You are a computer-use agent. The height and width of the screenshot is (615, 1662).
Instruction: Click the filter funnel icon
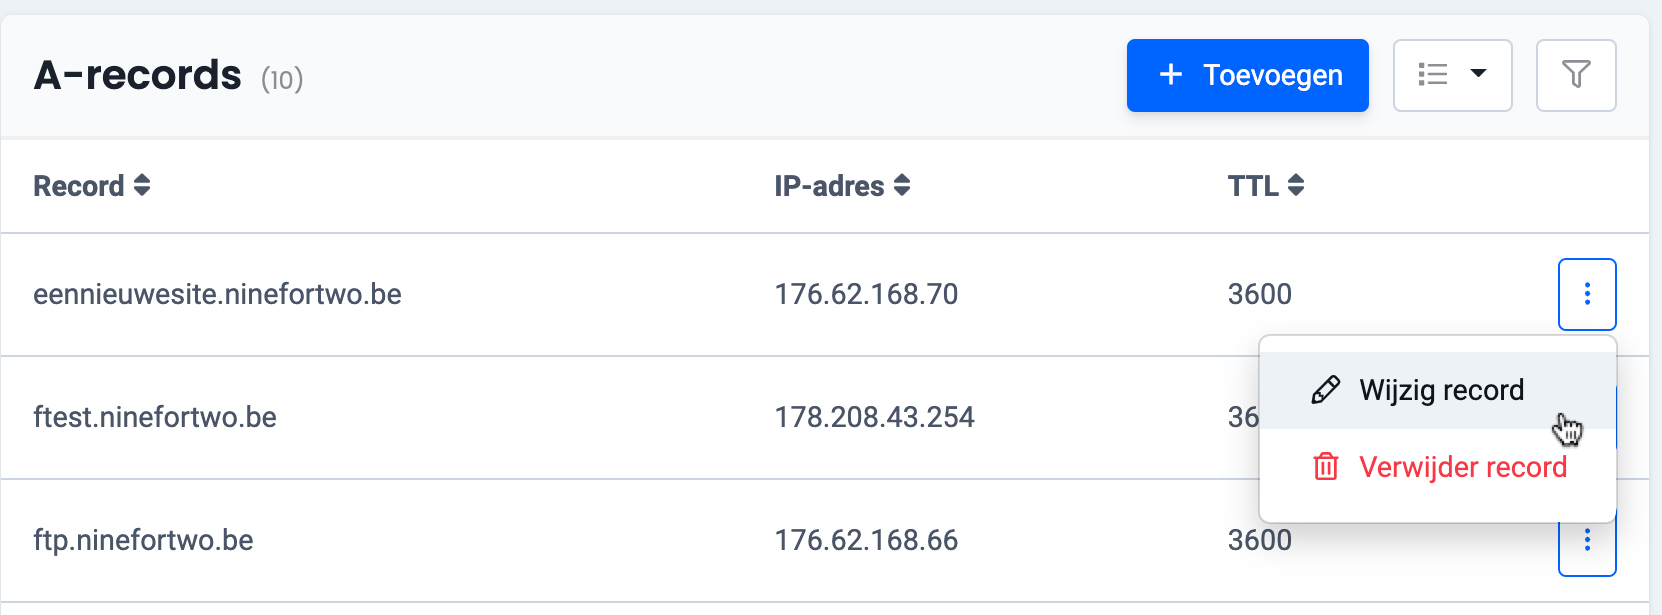pos(1576,75)
